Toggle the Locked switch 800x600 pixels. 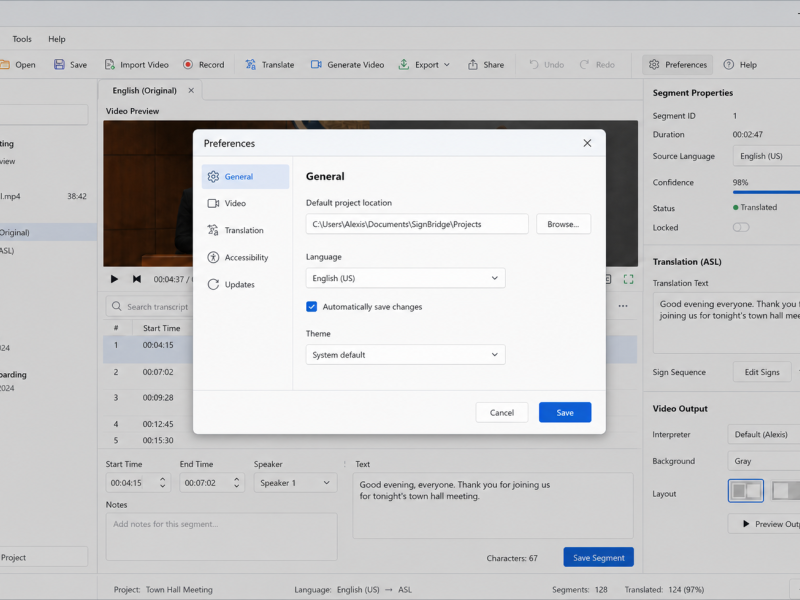741,228
